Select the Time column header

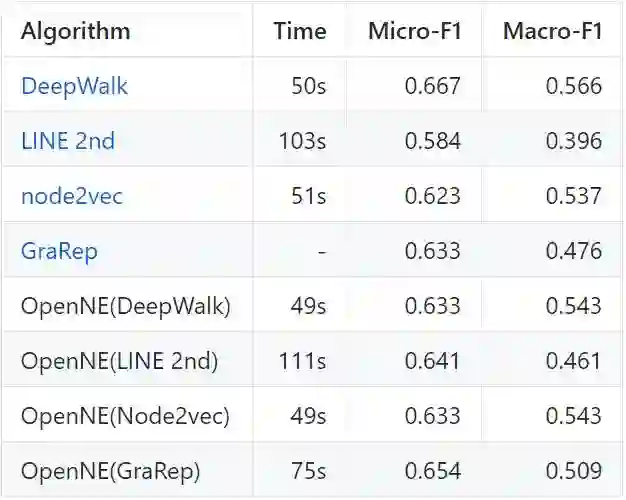[x=300, y=31]
